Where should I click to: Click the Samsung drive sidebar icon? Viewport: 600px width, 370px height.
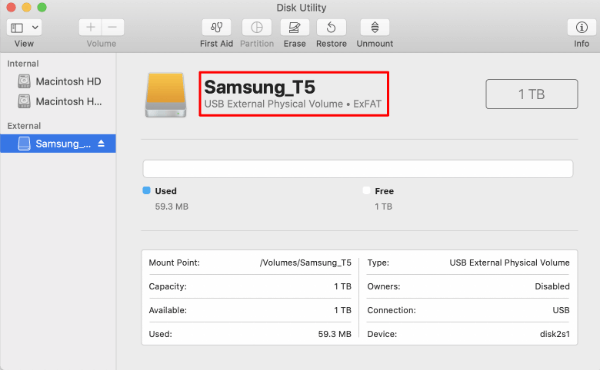pos(24,143)
